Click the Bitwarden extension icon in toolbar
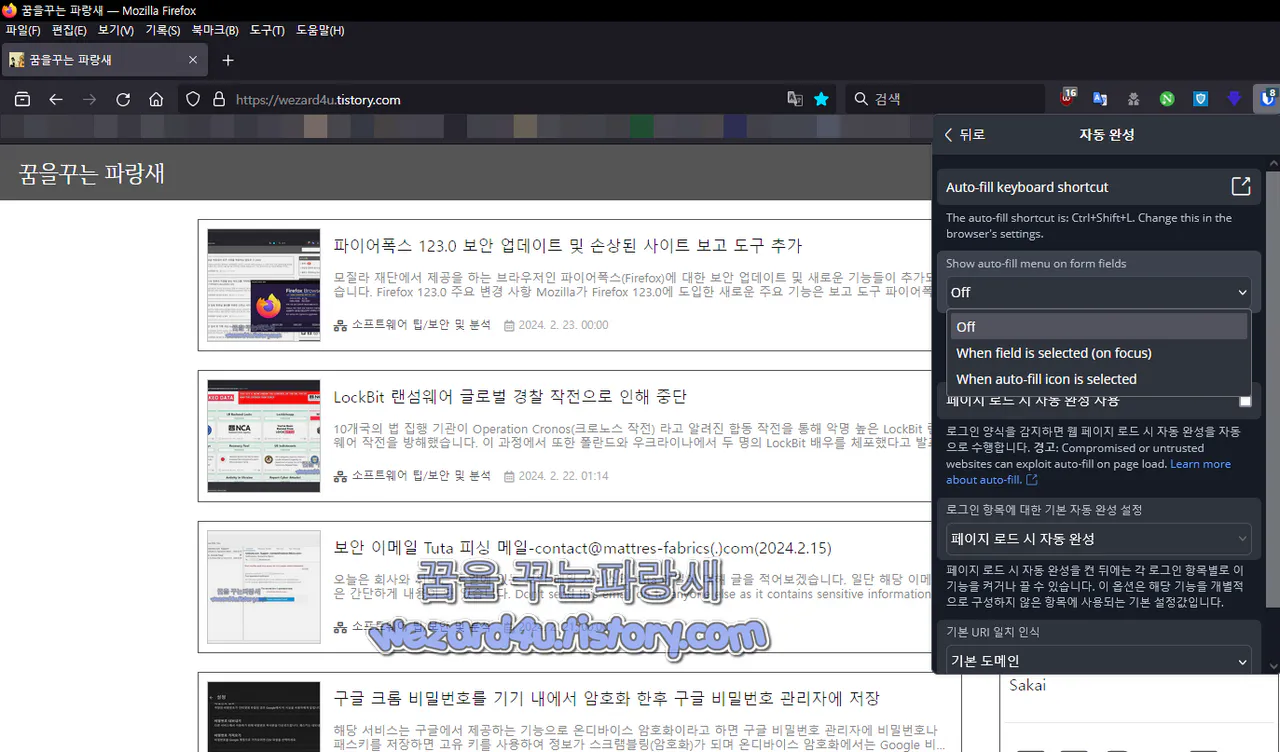Image resolution: width=1280 pixels, height=752 pixels. click(x=1268, y=99)
